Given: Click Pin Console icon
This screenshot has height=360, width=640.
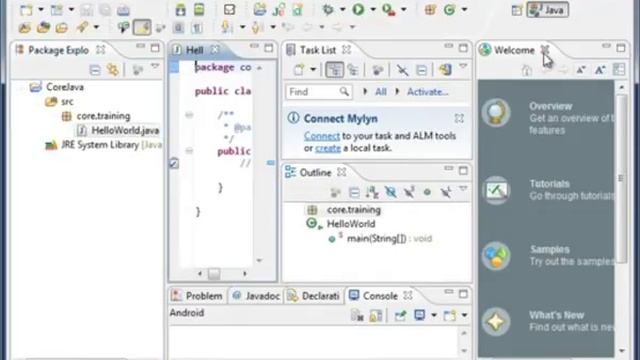Looking at the screenshot, I should 400,315.
